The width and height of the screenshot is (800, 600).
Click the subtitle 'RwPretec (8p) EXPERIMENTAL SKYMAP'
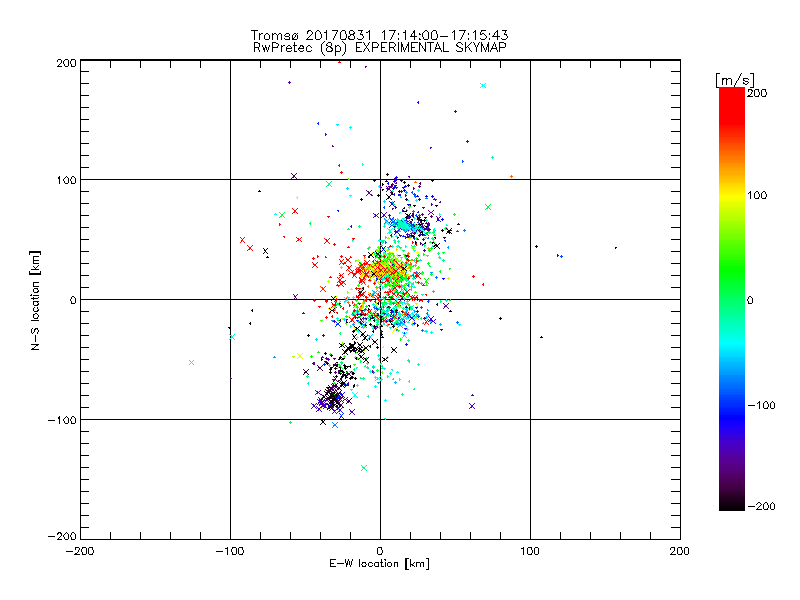coord(380,47)
